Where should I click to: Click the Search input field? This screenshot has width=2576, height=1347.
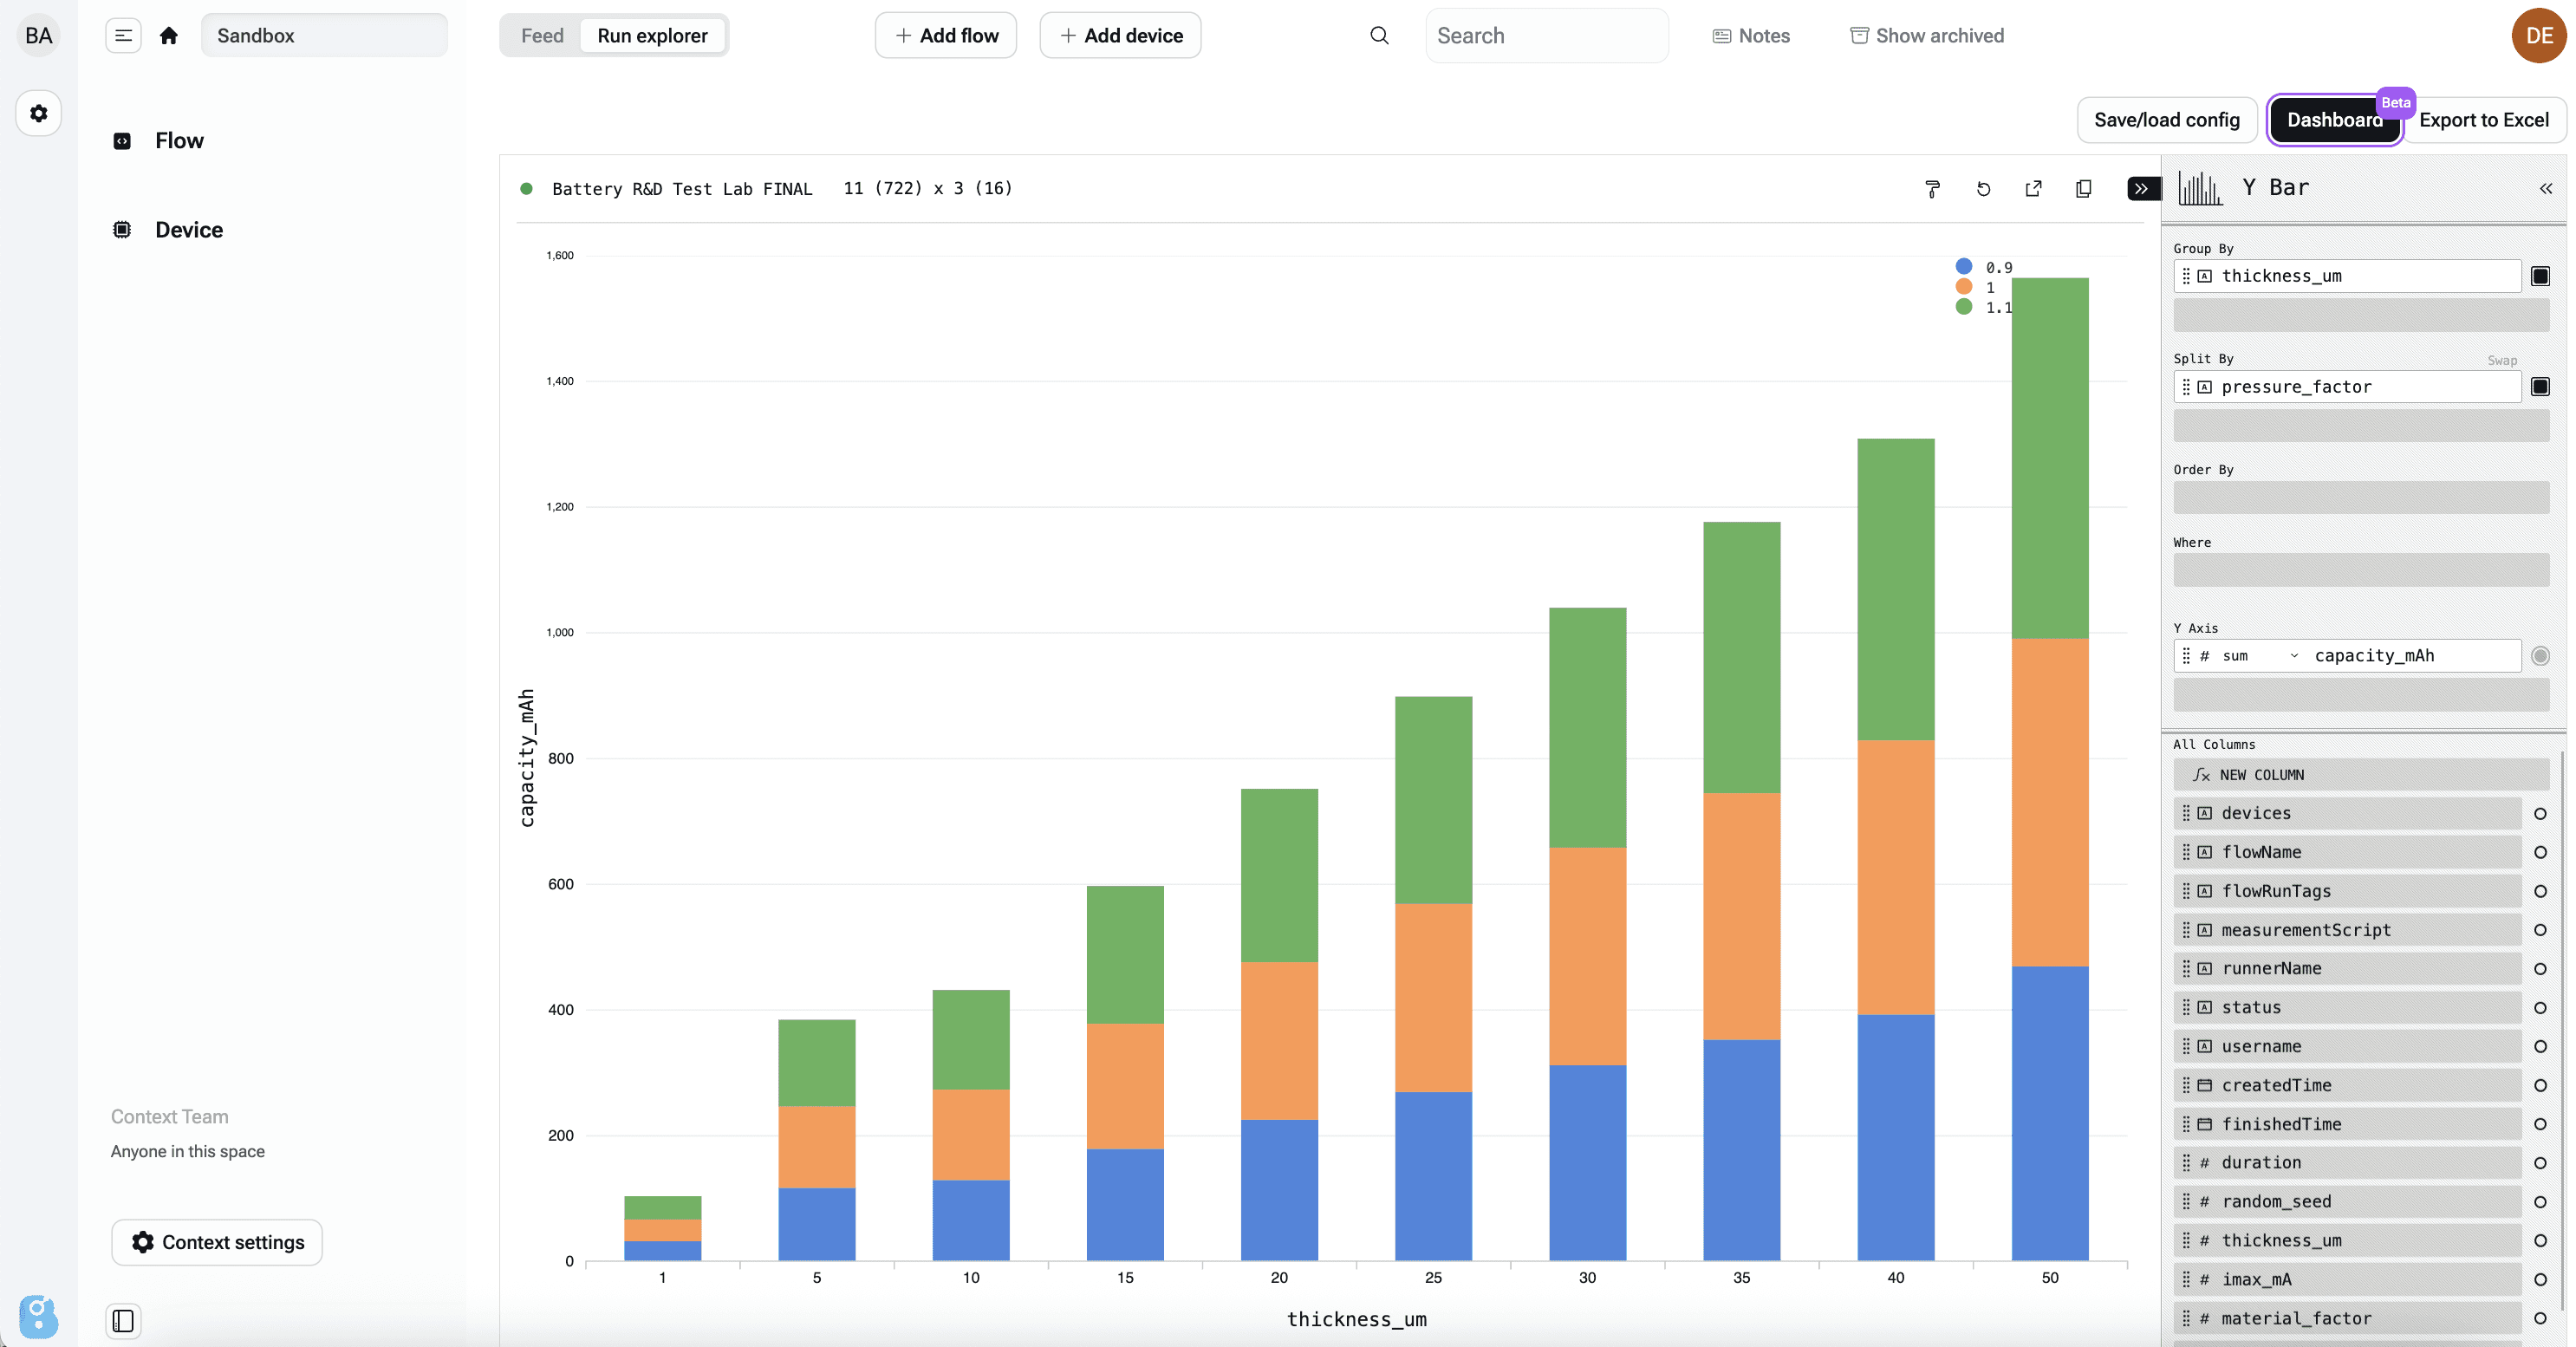(1546, 36)
